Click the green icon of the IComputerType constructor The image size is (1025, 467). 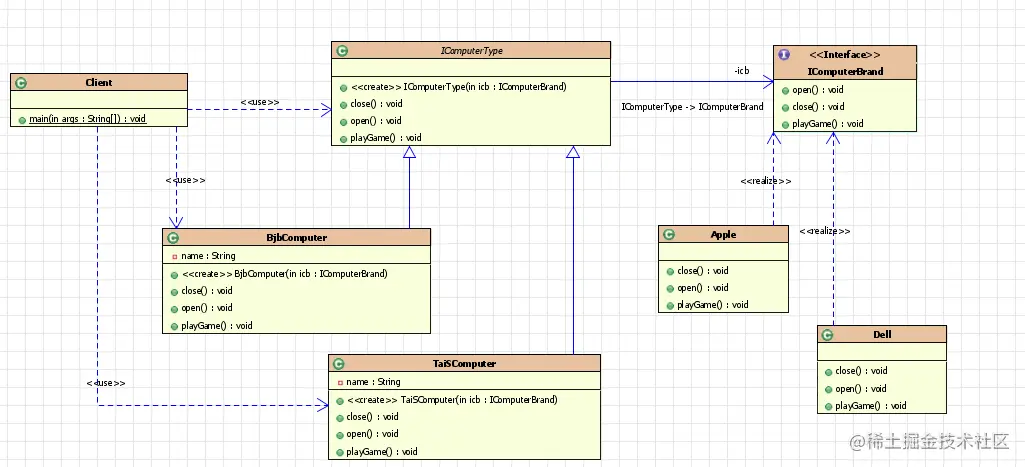pyautogui.click(x=343, y=87)
